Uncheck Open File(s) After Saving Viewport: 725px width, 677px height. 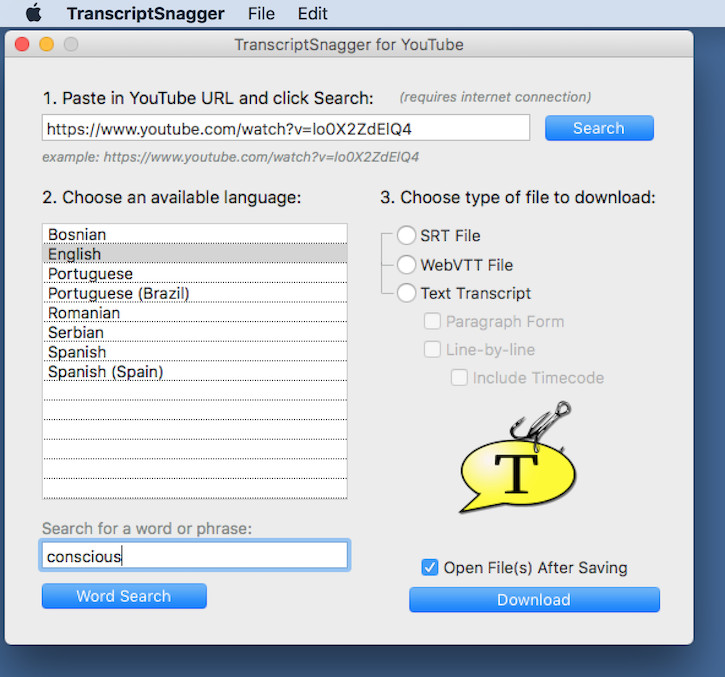click(x=430, y=567)
